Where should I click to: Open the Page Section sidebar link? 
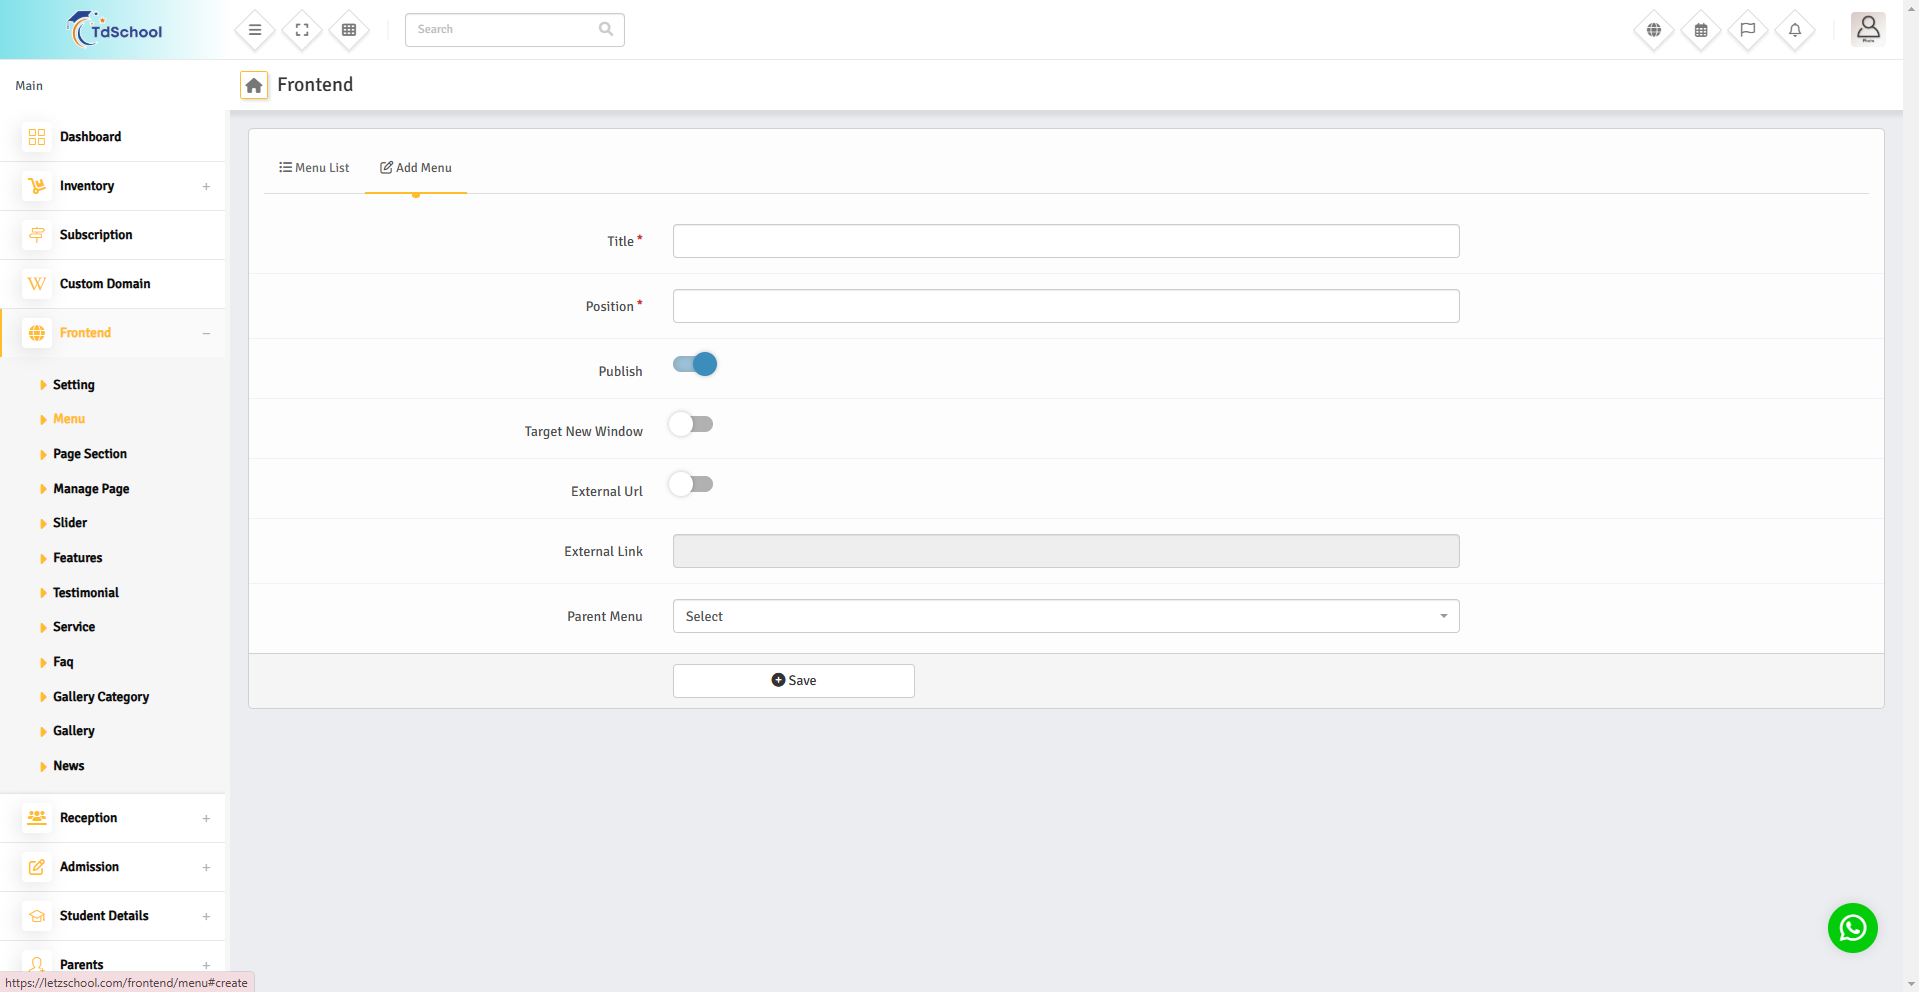pyautogui.click(x=90, y=454)
